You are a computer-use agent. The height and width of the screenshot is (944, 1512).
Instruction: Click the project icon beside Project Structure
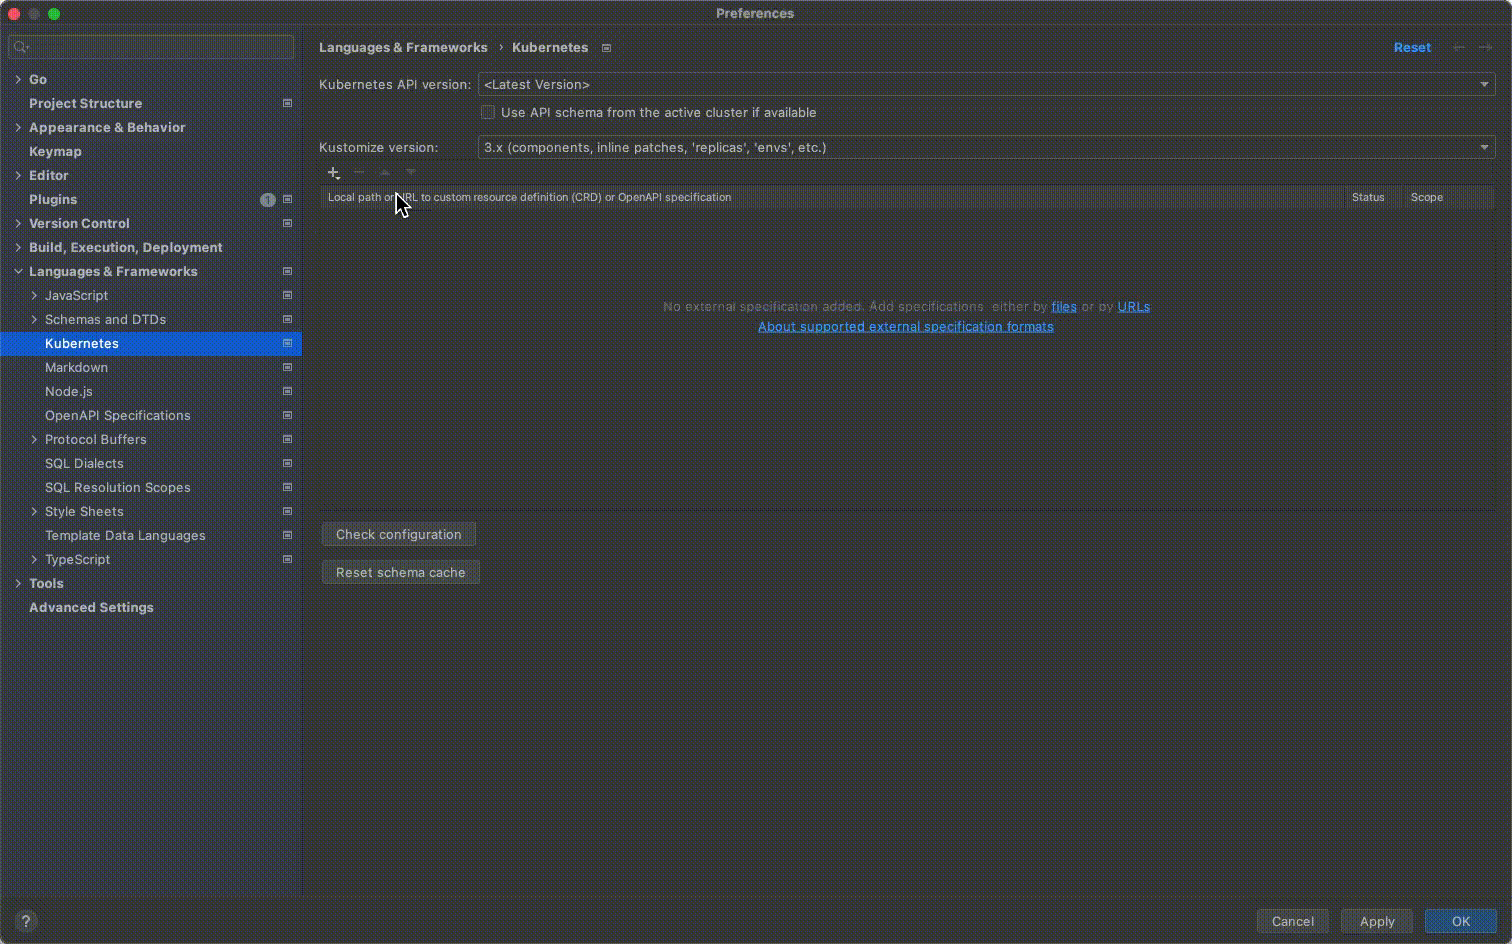[287, 103]
